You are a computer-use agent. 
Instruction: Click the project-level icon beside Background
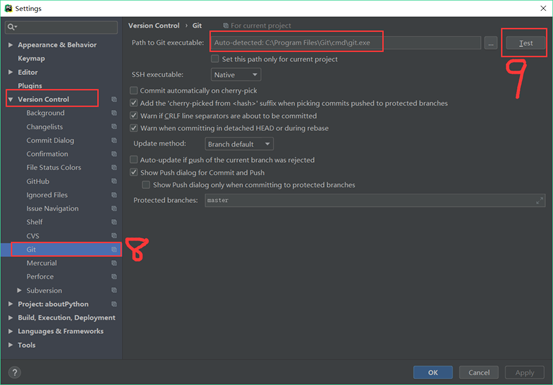tap(114, 113)
